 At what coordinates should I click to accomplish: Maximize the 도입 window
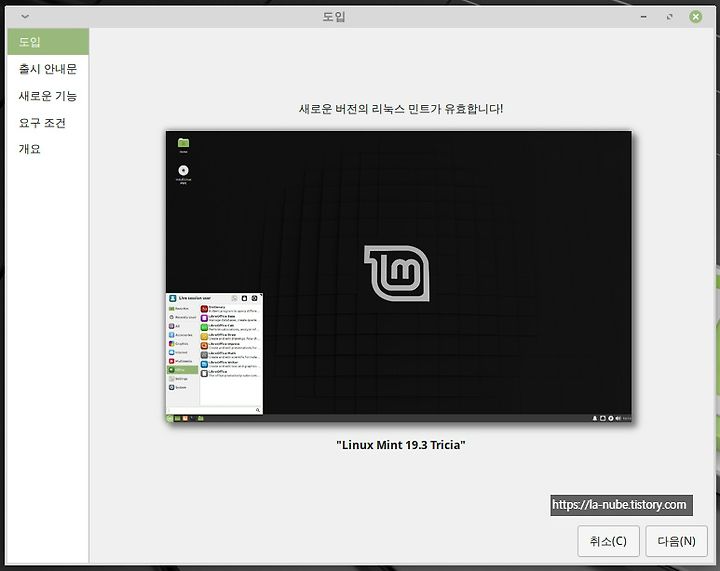pos(669,17)
